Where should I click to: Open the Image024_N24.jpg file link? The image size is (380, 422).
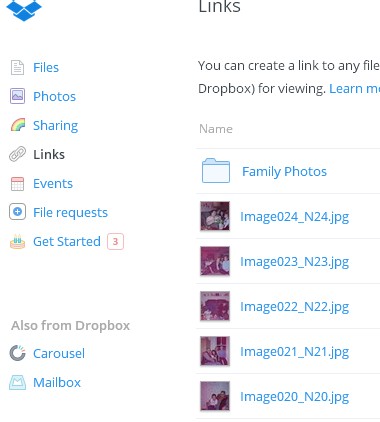[x=294, y=217]
